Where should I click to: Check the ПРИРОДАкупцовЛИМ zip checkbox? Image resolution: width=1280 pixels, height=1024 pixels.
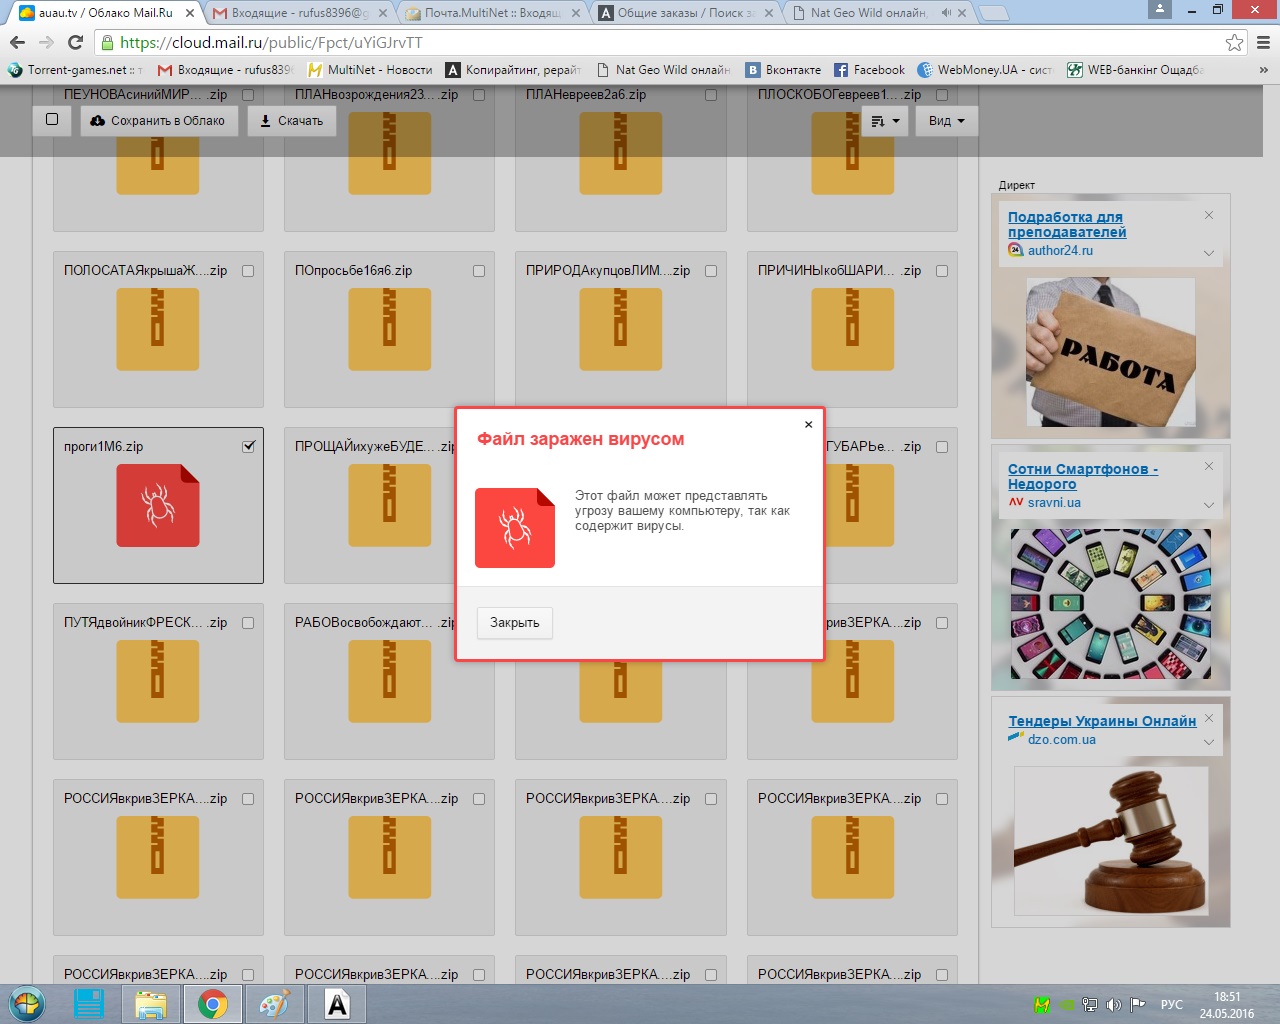pos(711,271)
